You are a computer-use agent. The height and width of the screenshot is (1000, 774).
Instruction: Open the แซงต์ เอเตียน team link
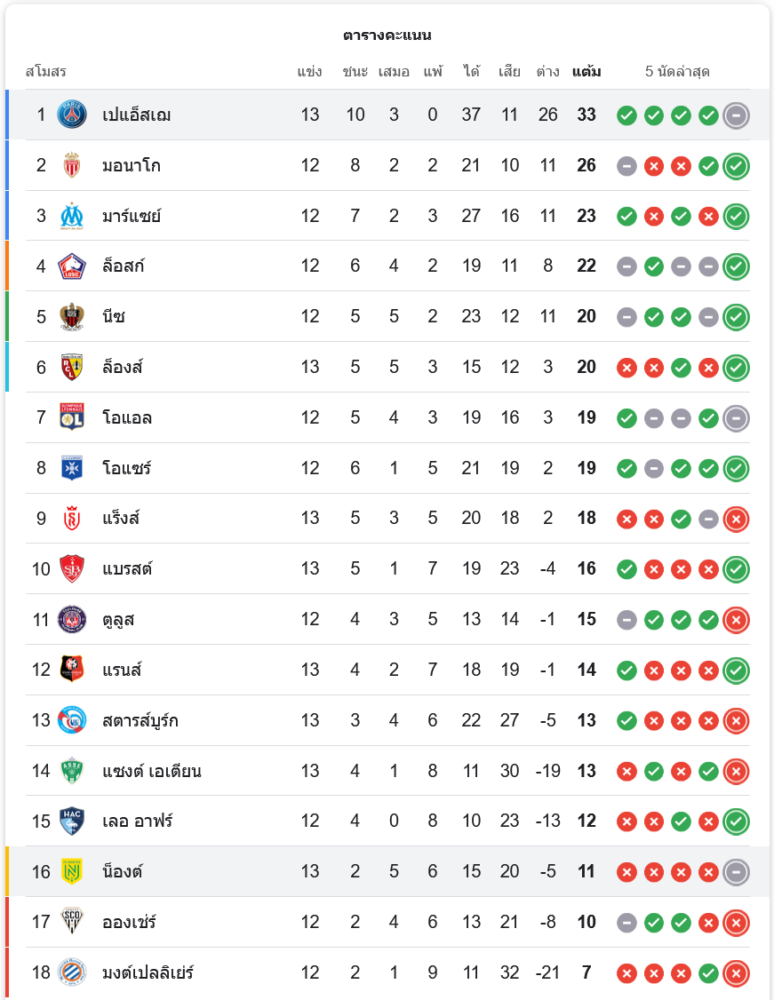click(151, 770)
